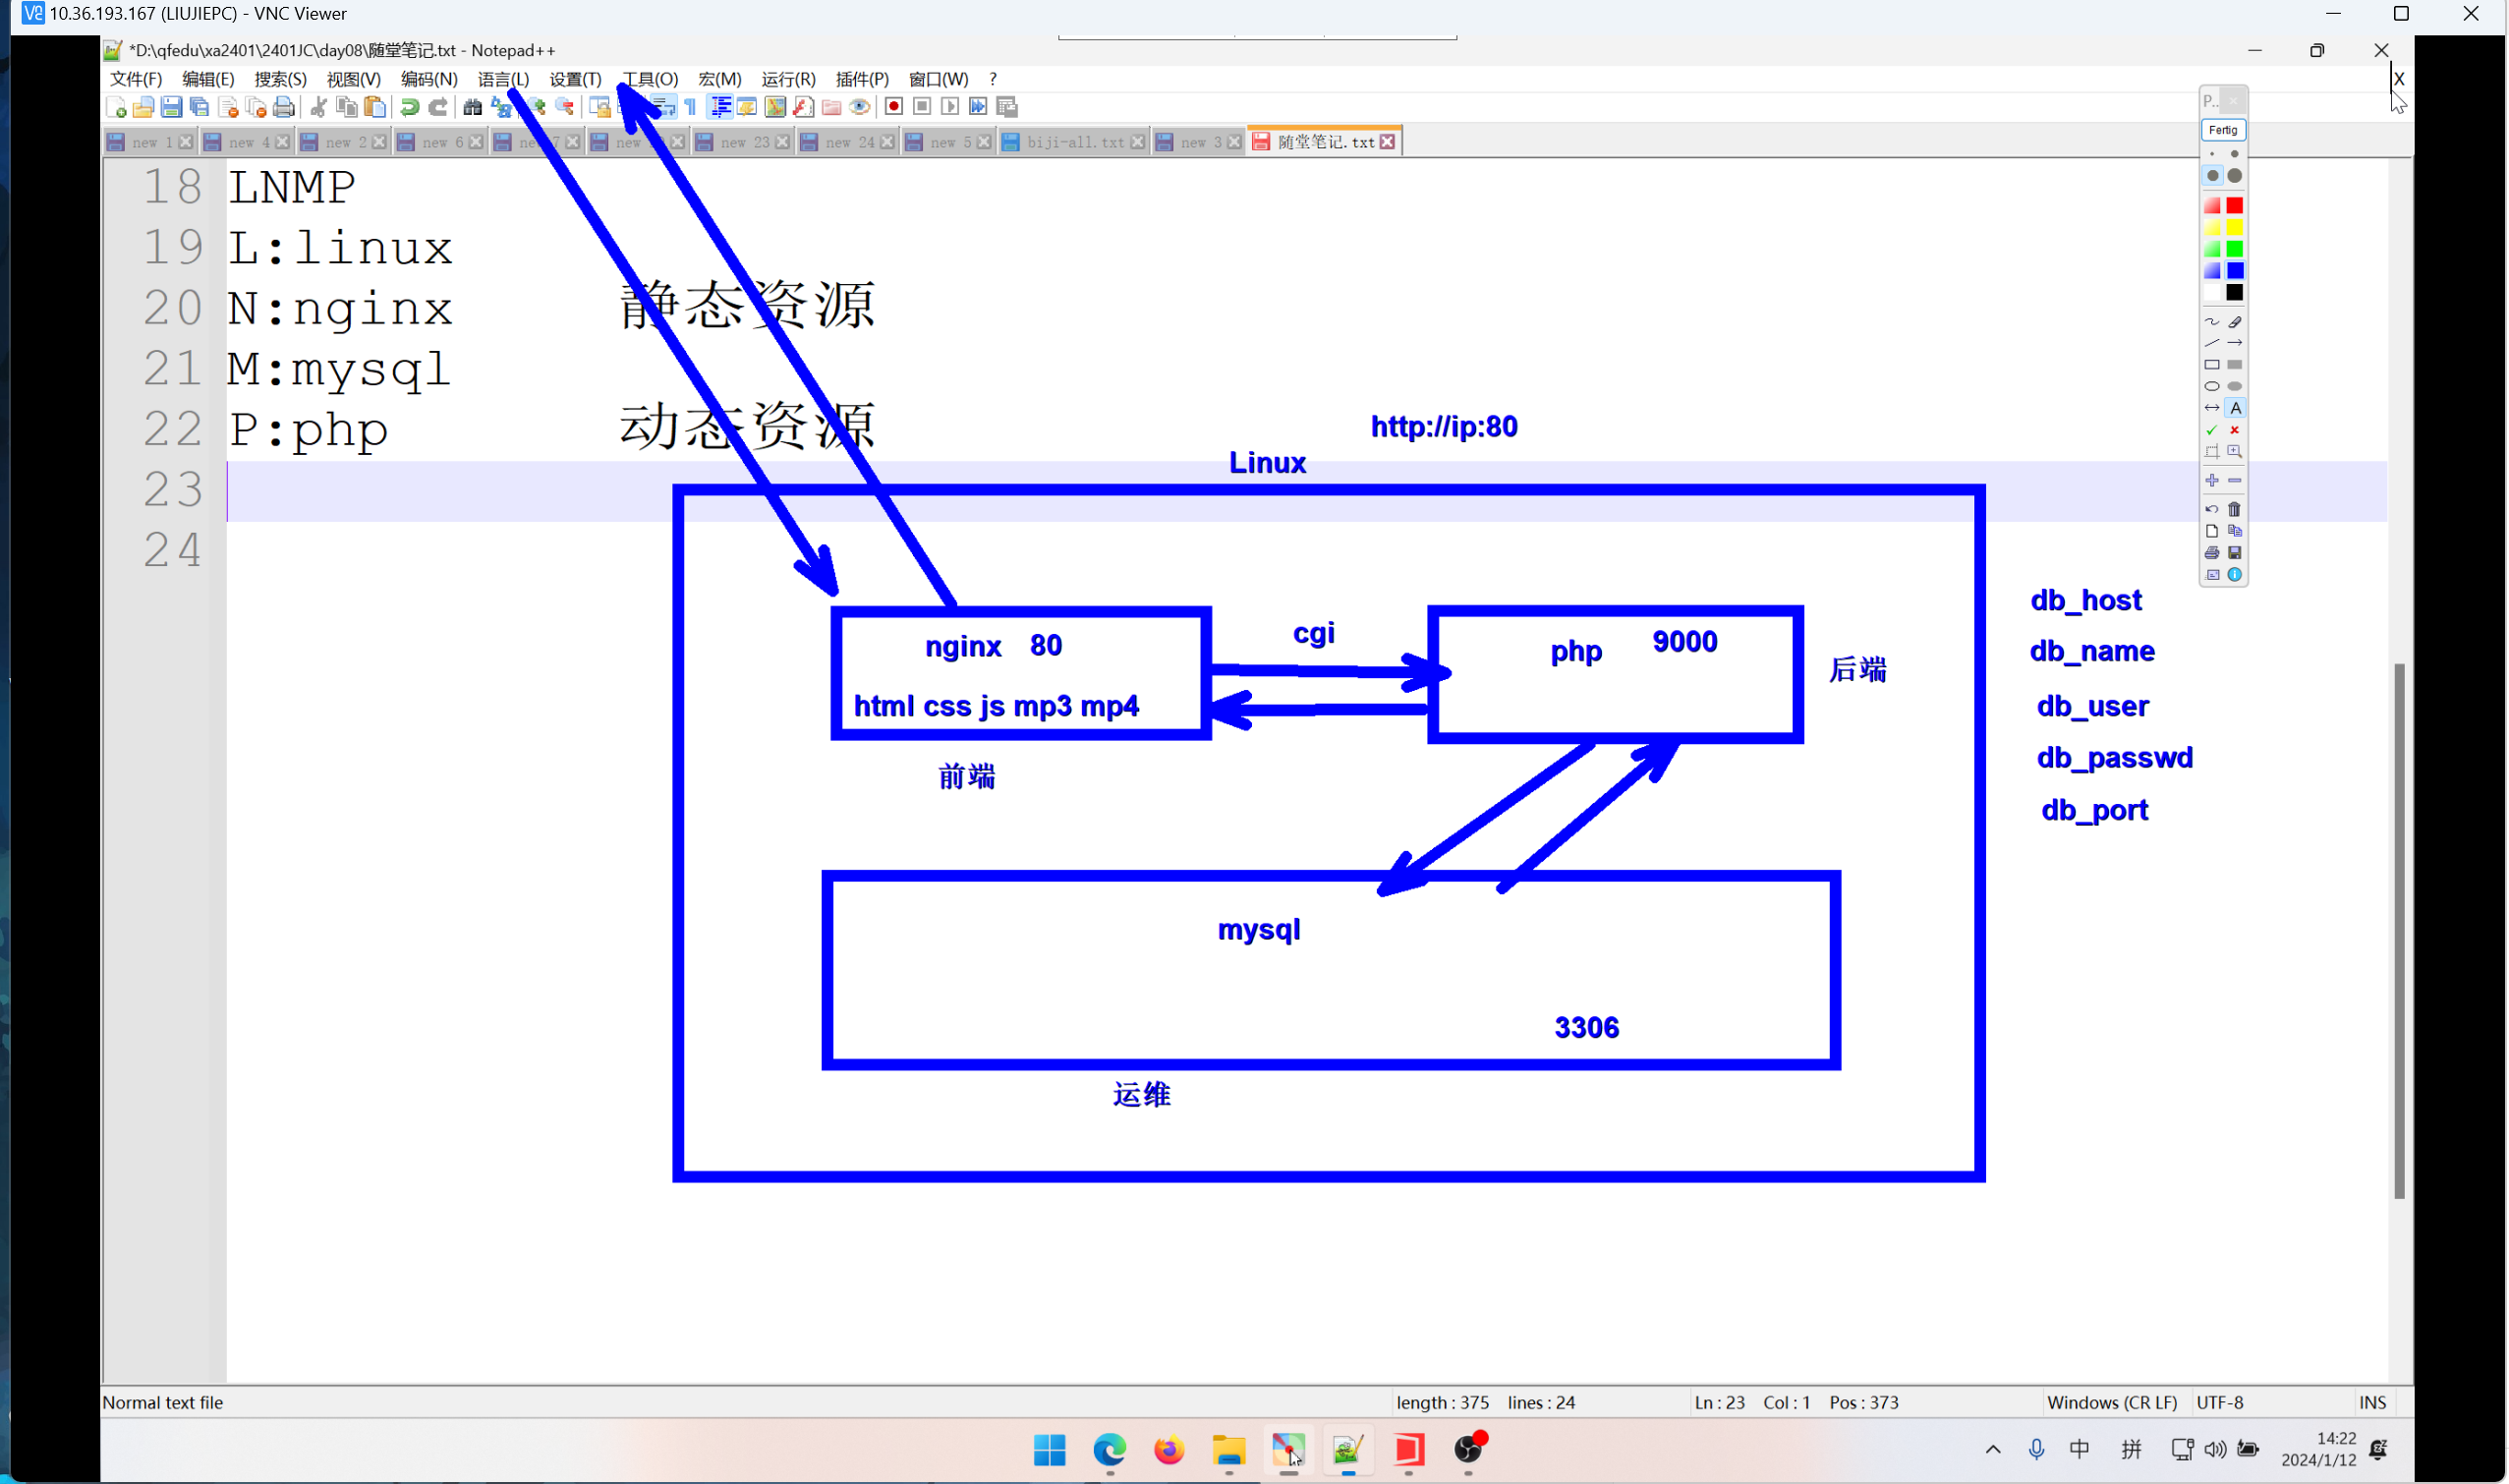
Task: Choose the straight line tool in palette
Action: pos(2211,343)
